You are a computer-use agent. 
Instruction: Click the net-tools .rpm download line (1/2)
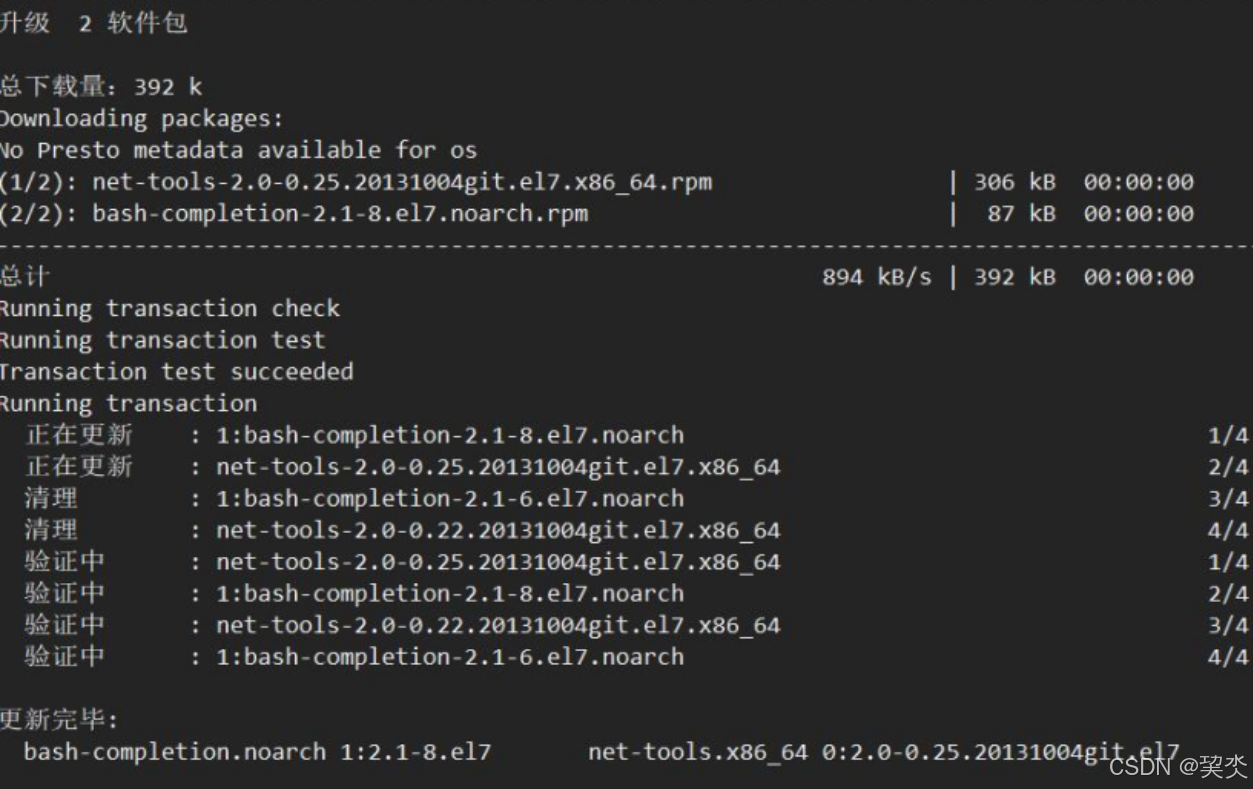(355, 183)
